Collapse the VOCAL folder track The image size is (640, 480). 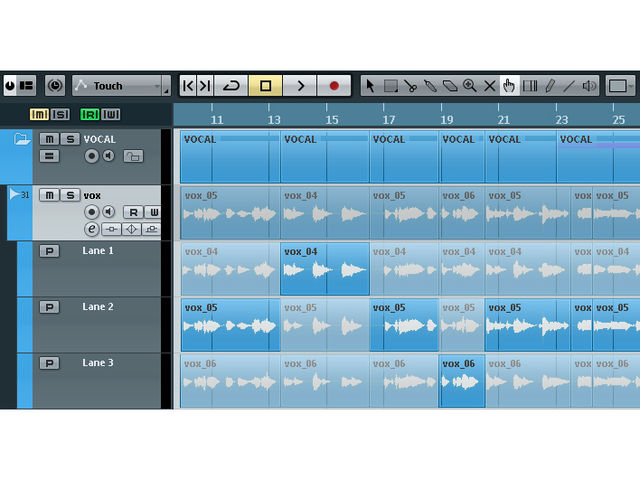pyautogui.click(x=22, y=139)
